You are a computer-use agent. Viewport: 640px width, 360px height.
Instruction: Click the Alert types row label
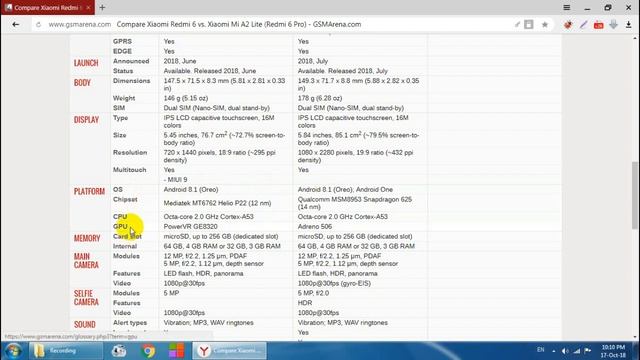point(130,323)
